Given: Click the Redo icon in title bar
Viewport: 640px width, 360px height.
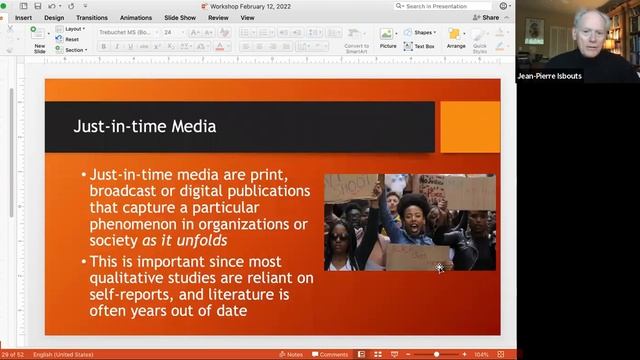Looking at the screenshot, I should coord(71,6).
